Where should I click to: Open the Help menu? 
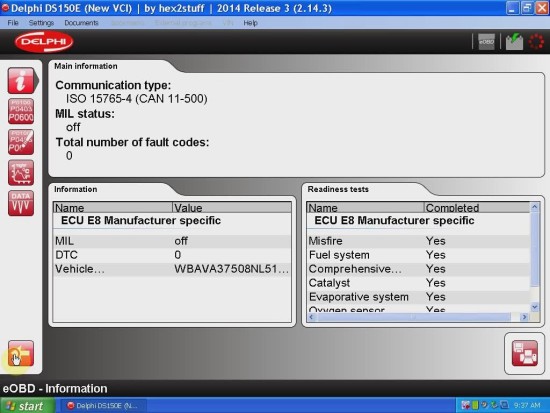pos(250,23)
